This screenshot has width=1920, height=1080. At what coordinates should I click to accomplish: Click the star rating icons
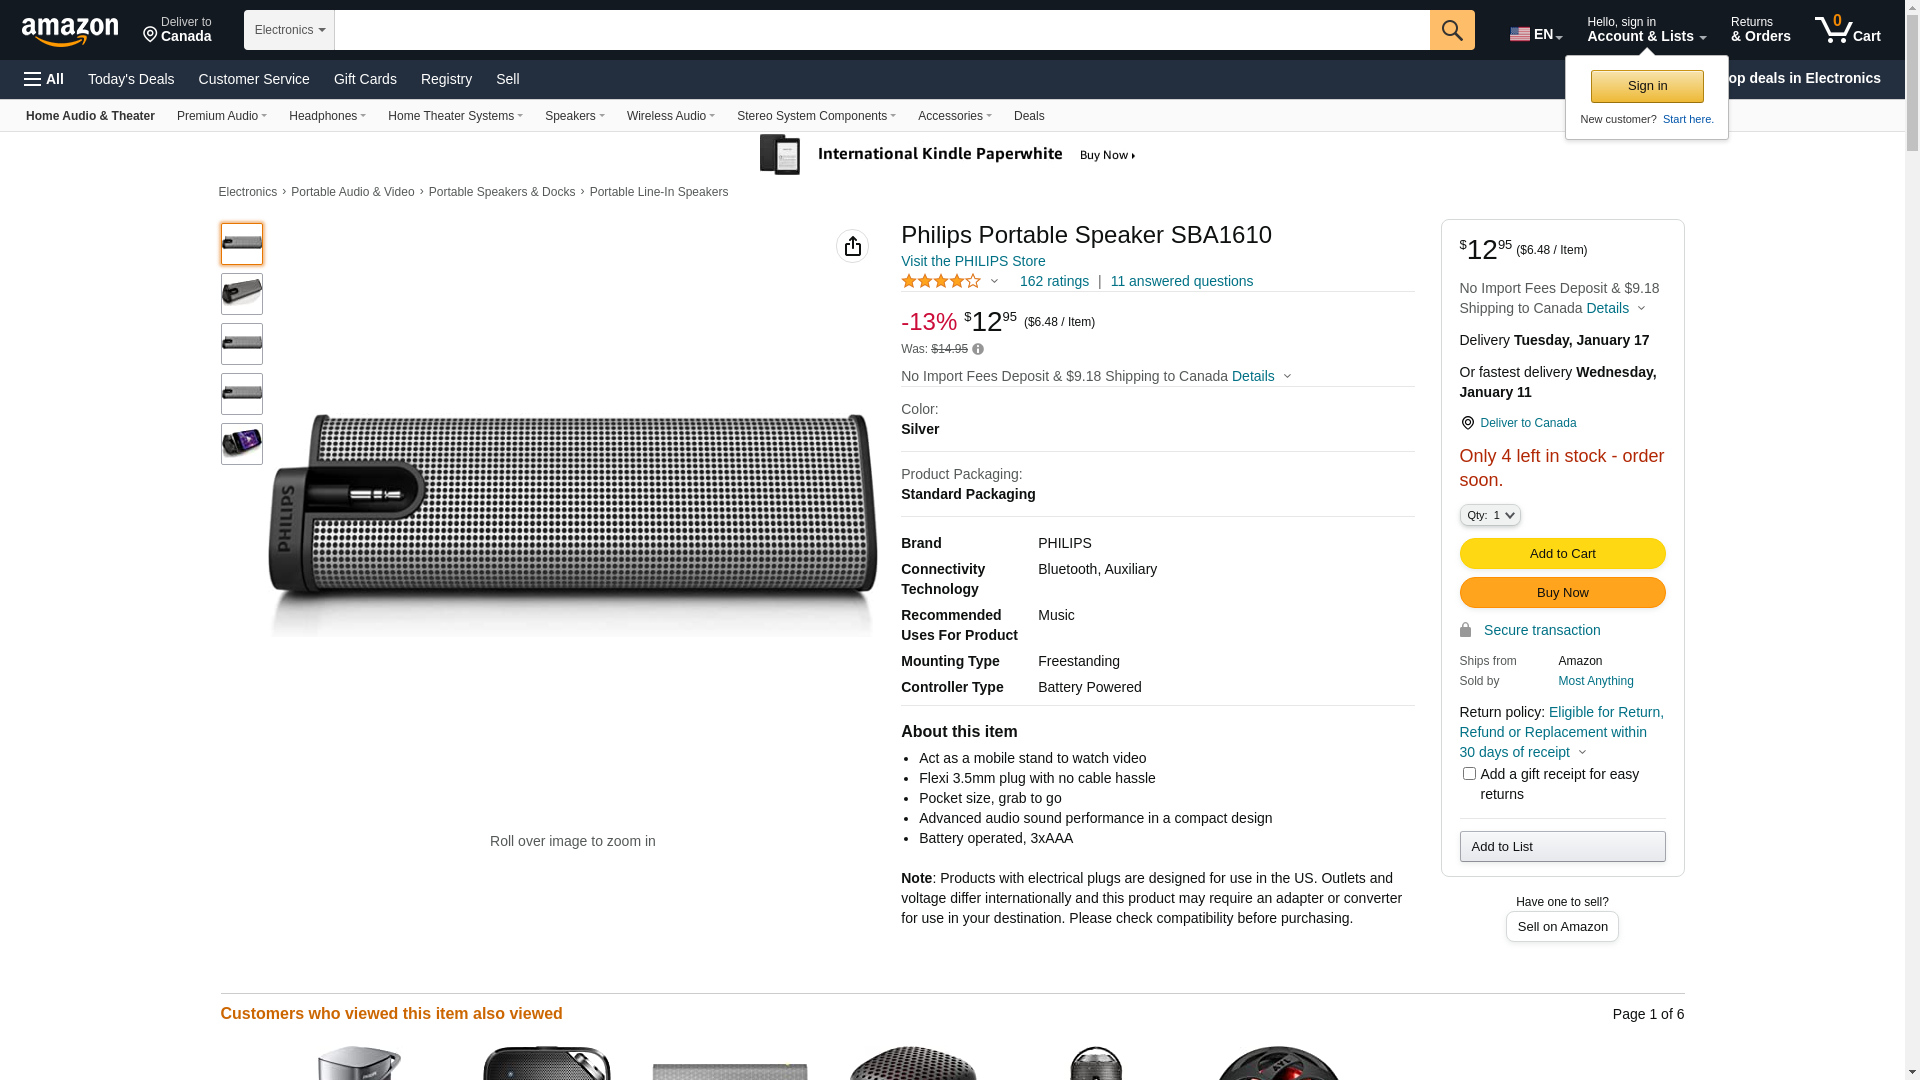pyautogui.click(x=941, y=281)
